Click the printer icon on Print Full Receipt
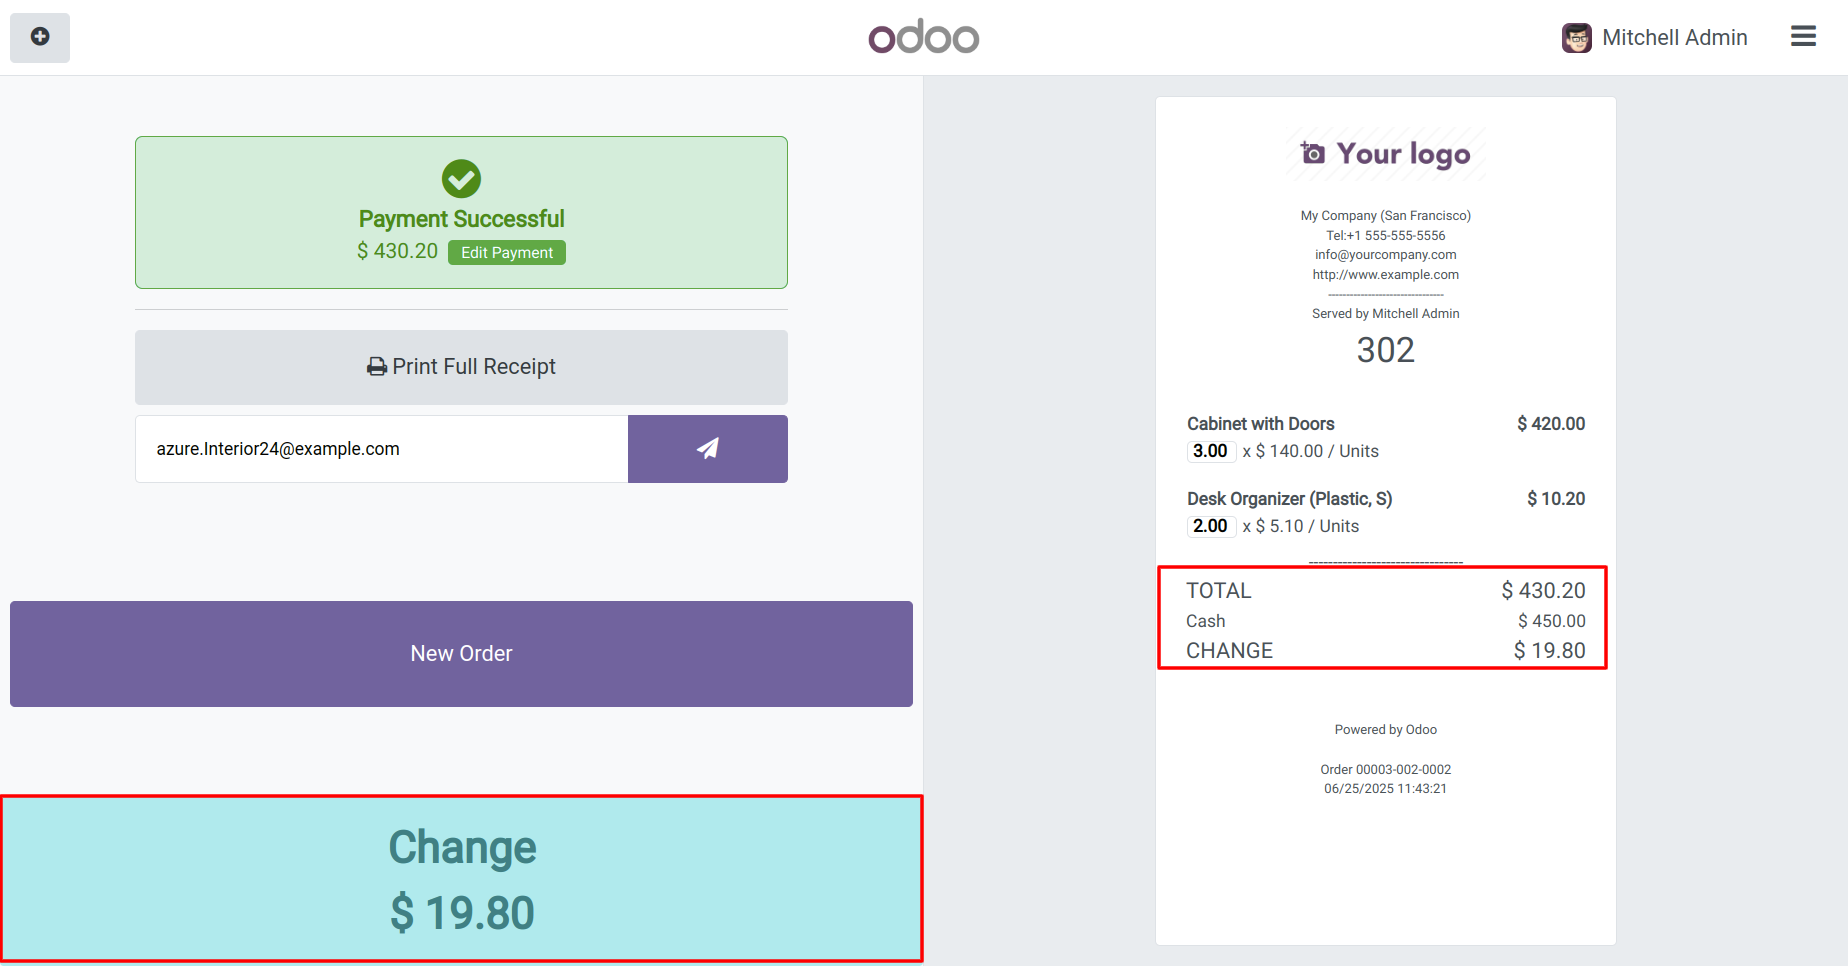 [377, 367]
